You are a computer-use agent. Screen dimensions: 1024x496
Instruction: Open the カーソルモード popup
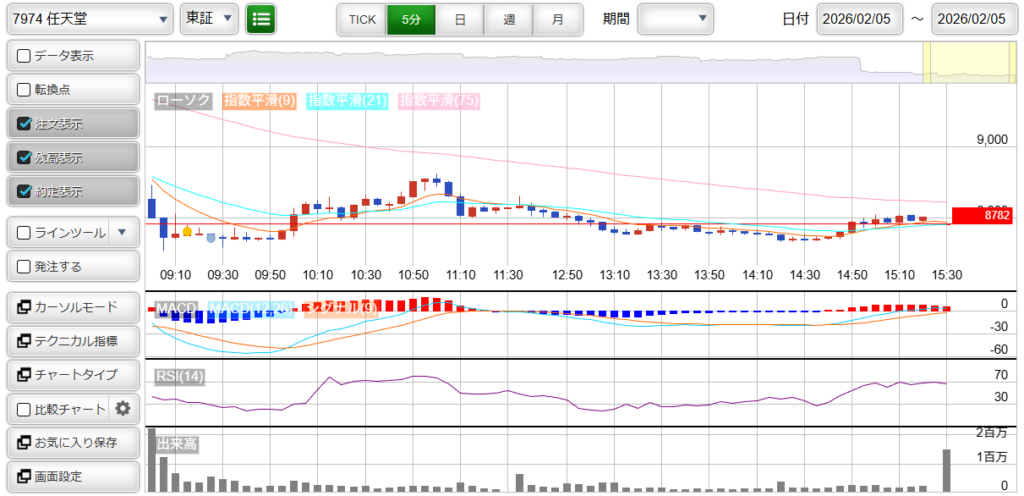coord(72,307)
